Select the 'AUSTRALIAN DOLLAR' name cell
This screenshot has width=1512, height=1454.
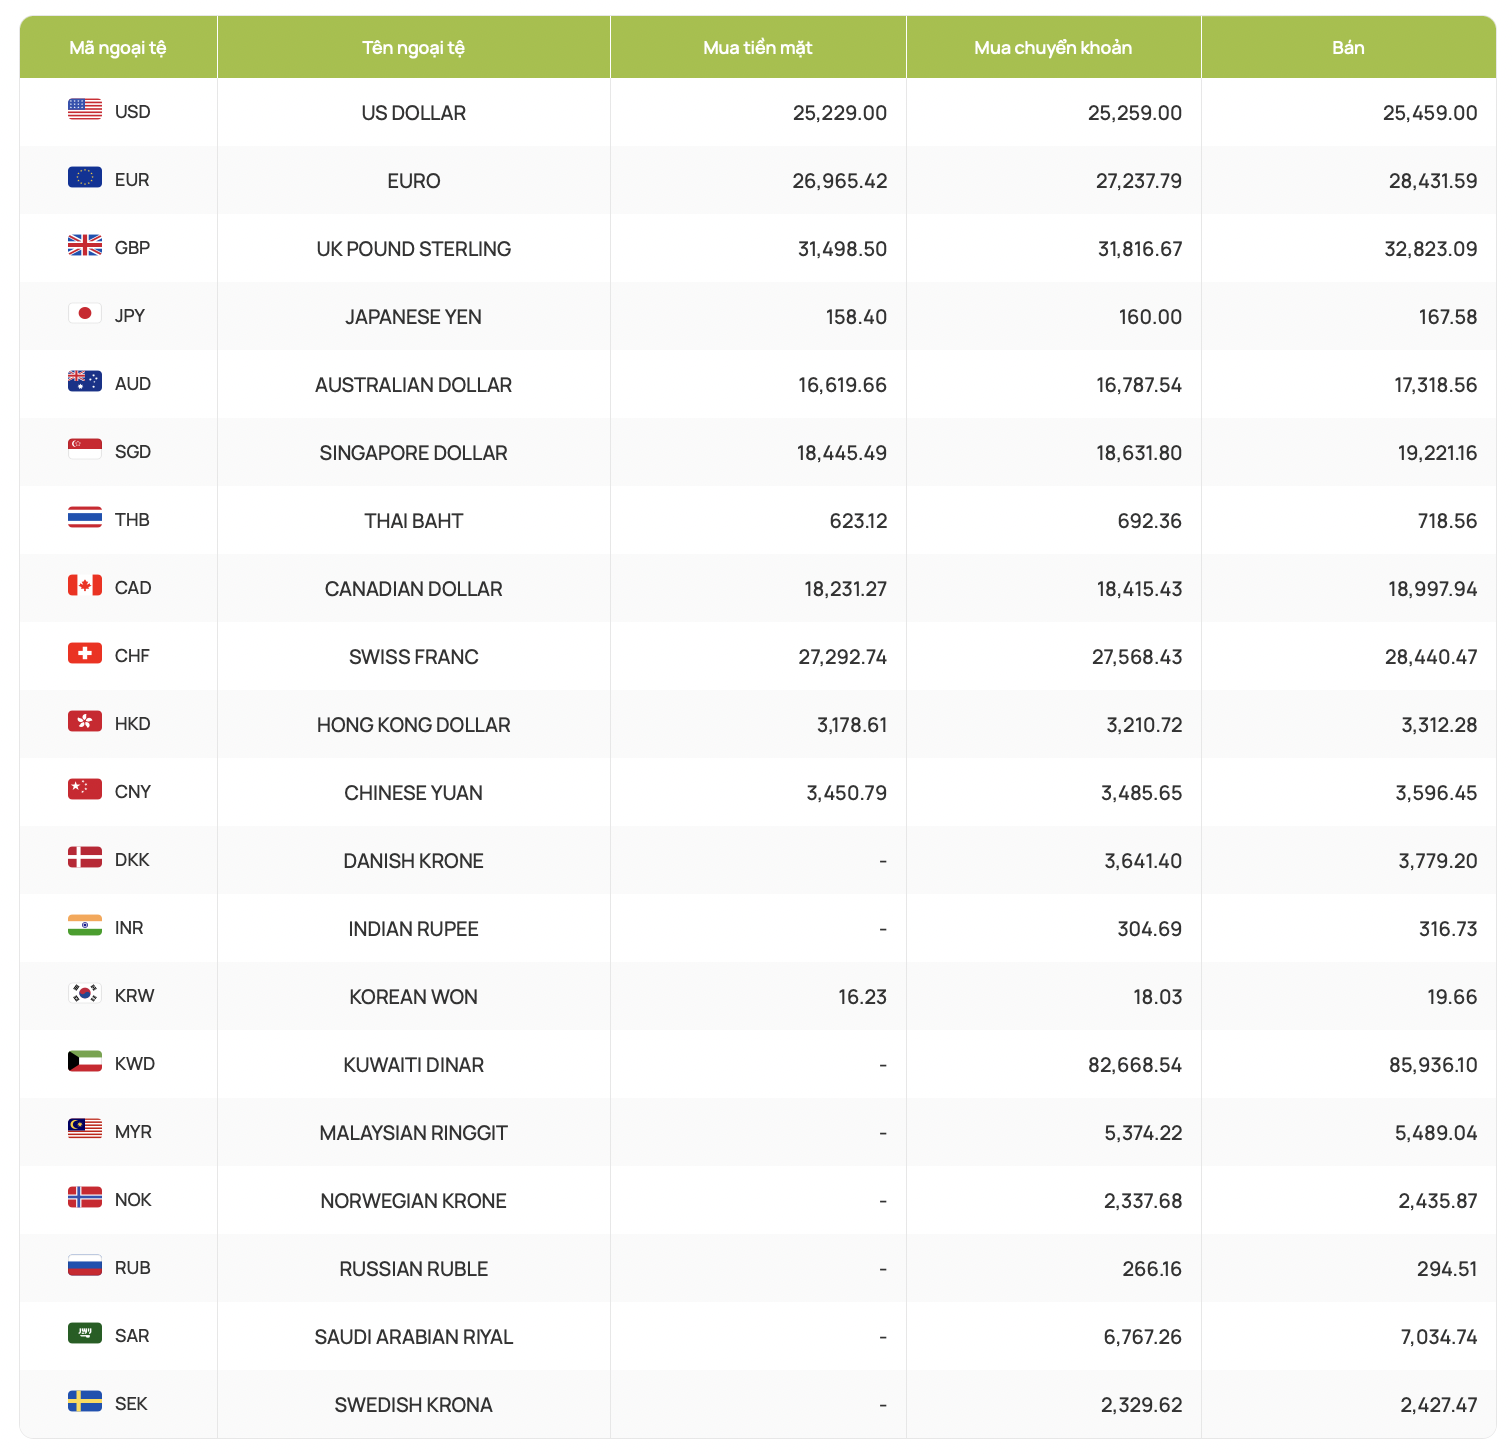pyautogui.click(x=413, y=385)
